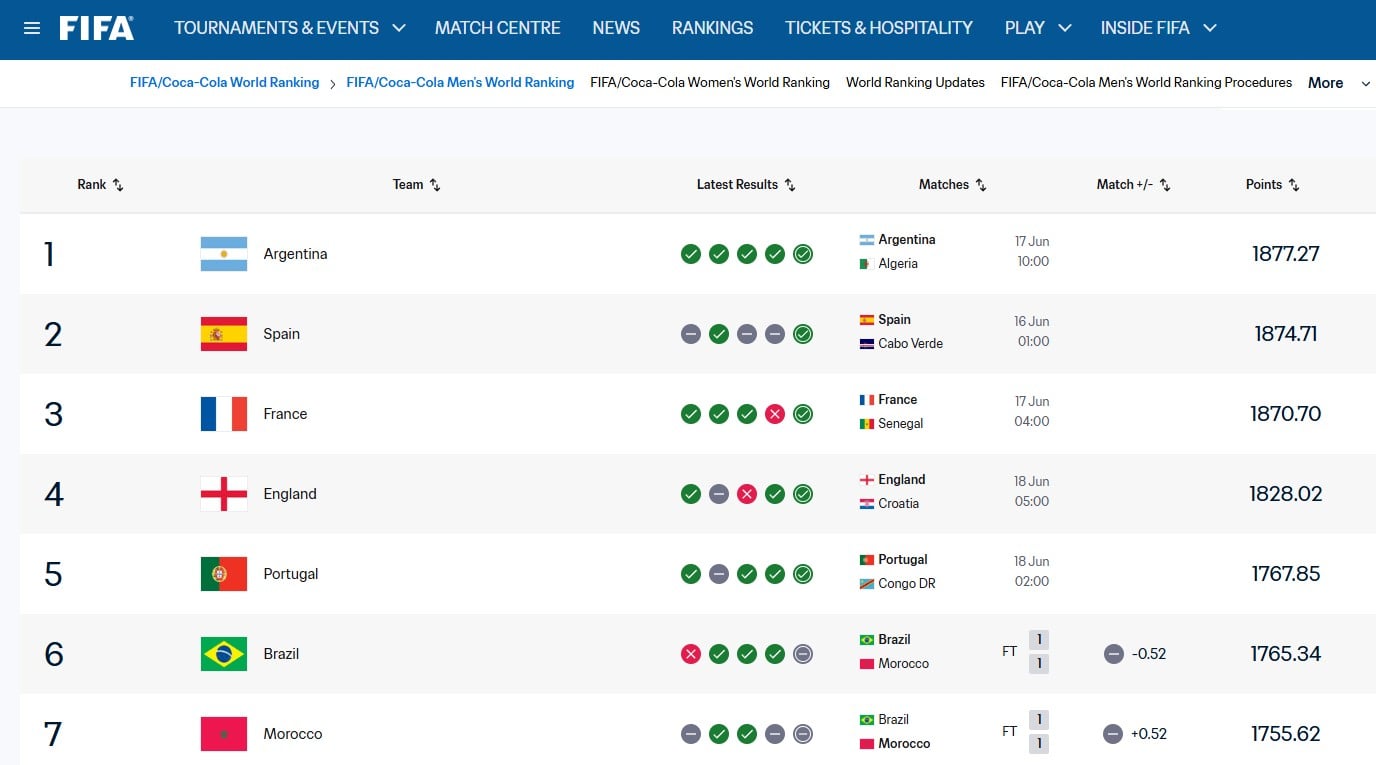Click the FIFA logo
Viewport: 1376px width, 765px height.
96,28
